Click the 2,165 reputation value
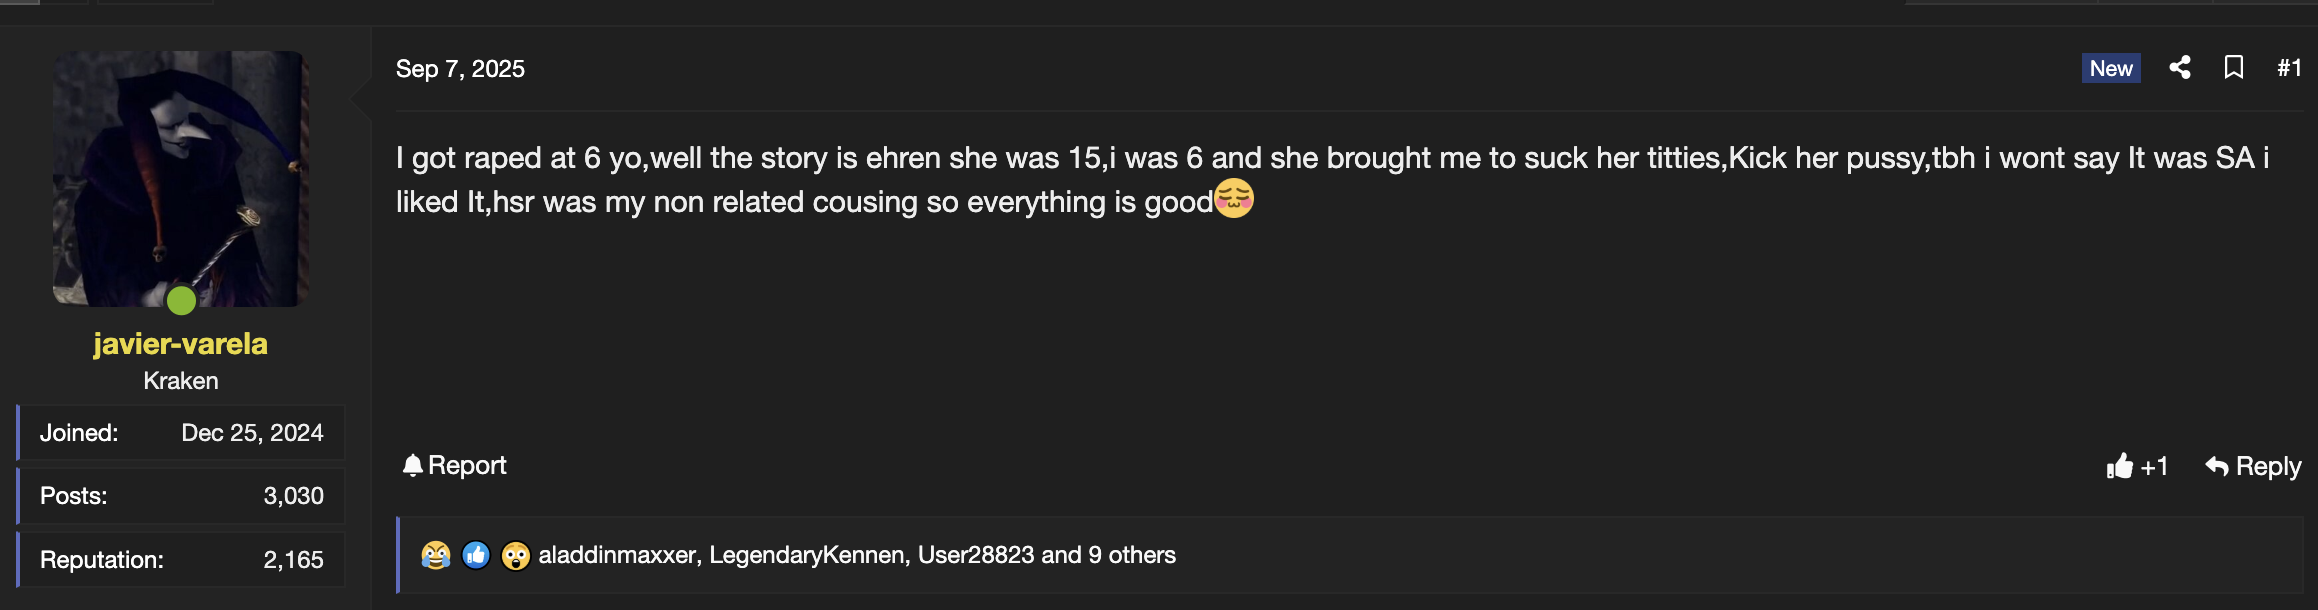This screenshot has width=2318, height=610. pyautogui.click(x=293, y=560)
